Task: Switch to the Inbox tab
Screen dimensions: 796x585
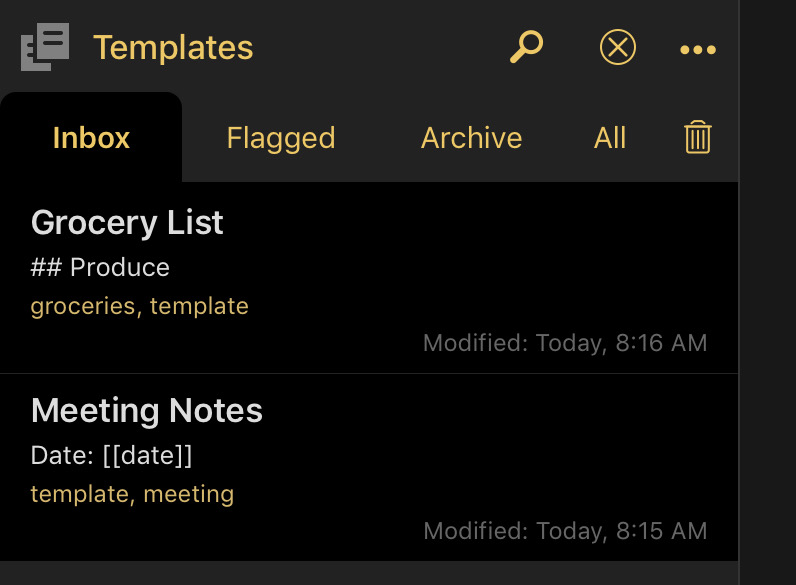Action: click(91, 138)
